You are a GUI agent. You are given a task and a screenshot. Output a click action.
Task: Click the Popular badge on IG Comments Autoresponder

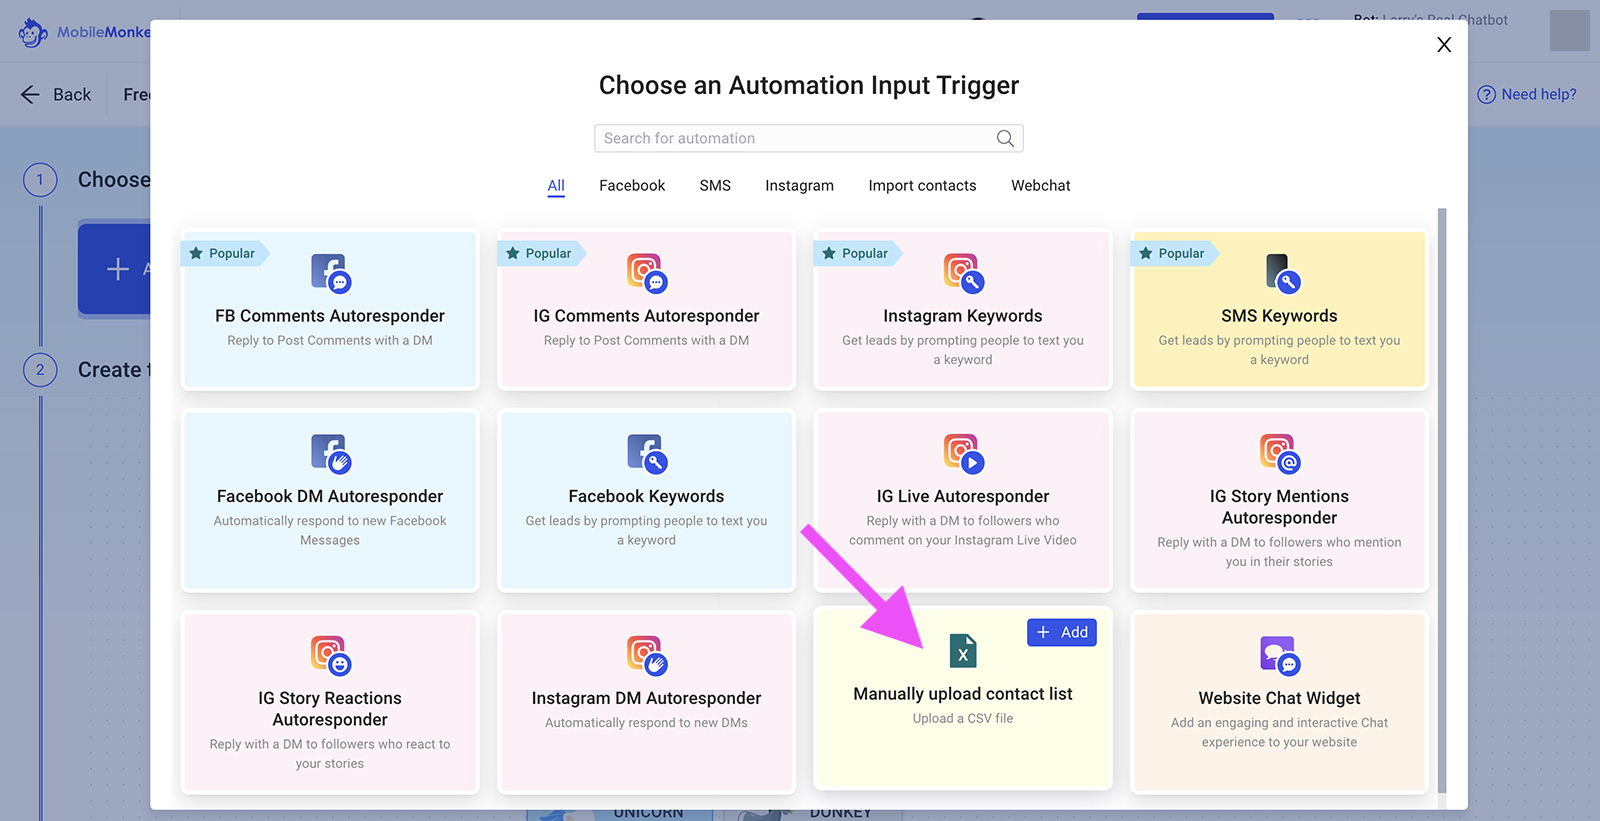[x=541, y=254]
